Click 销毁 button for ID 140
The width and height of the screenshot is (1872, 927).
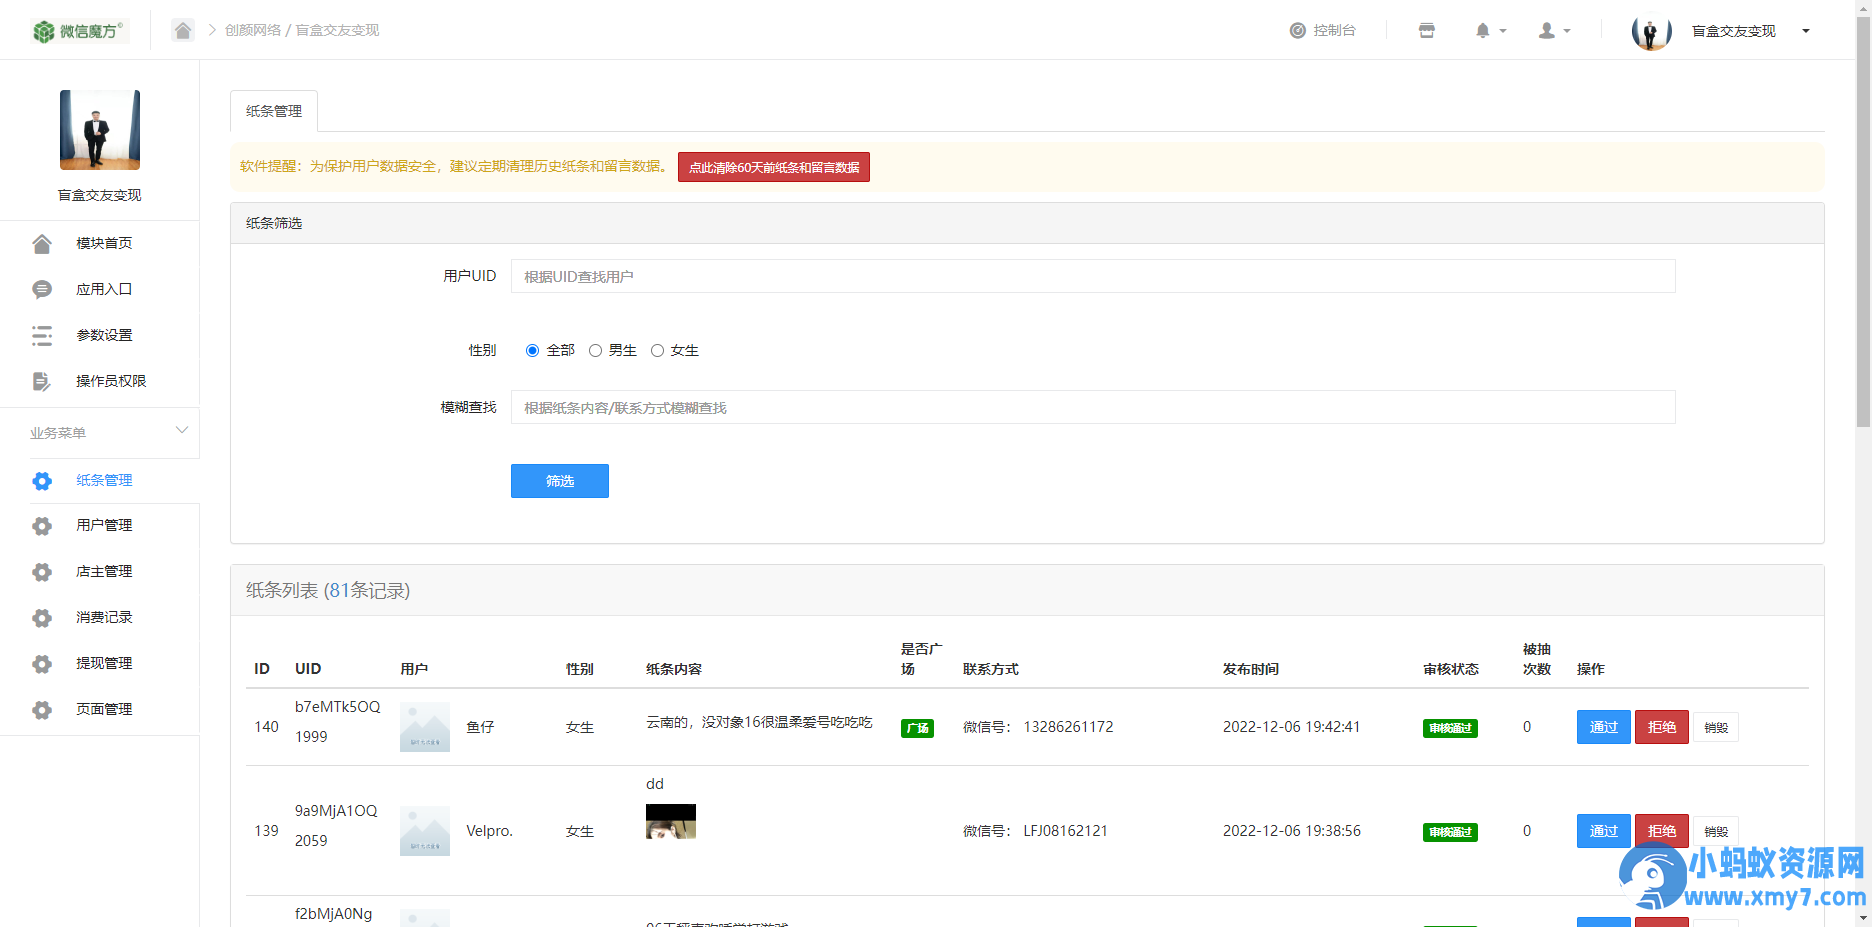[1716, 727]
